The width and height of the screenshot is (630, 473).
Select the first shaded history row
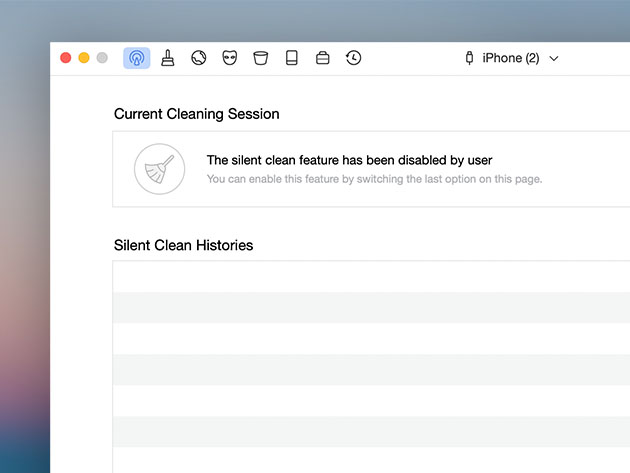click(x=371, y=308)
